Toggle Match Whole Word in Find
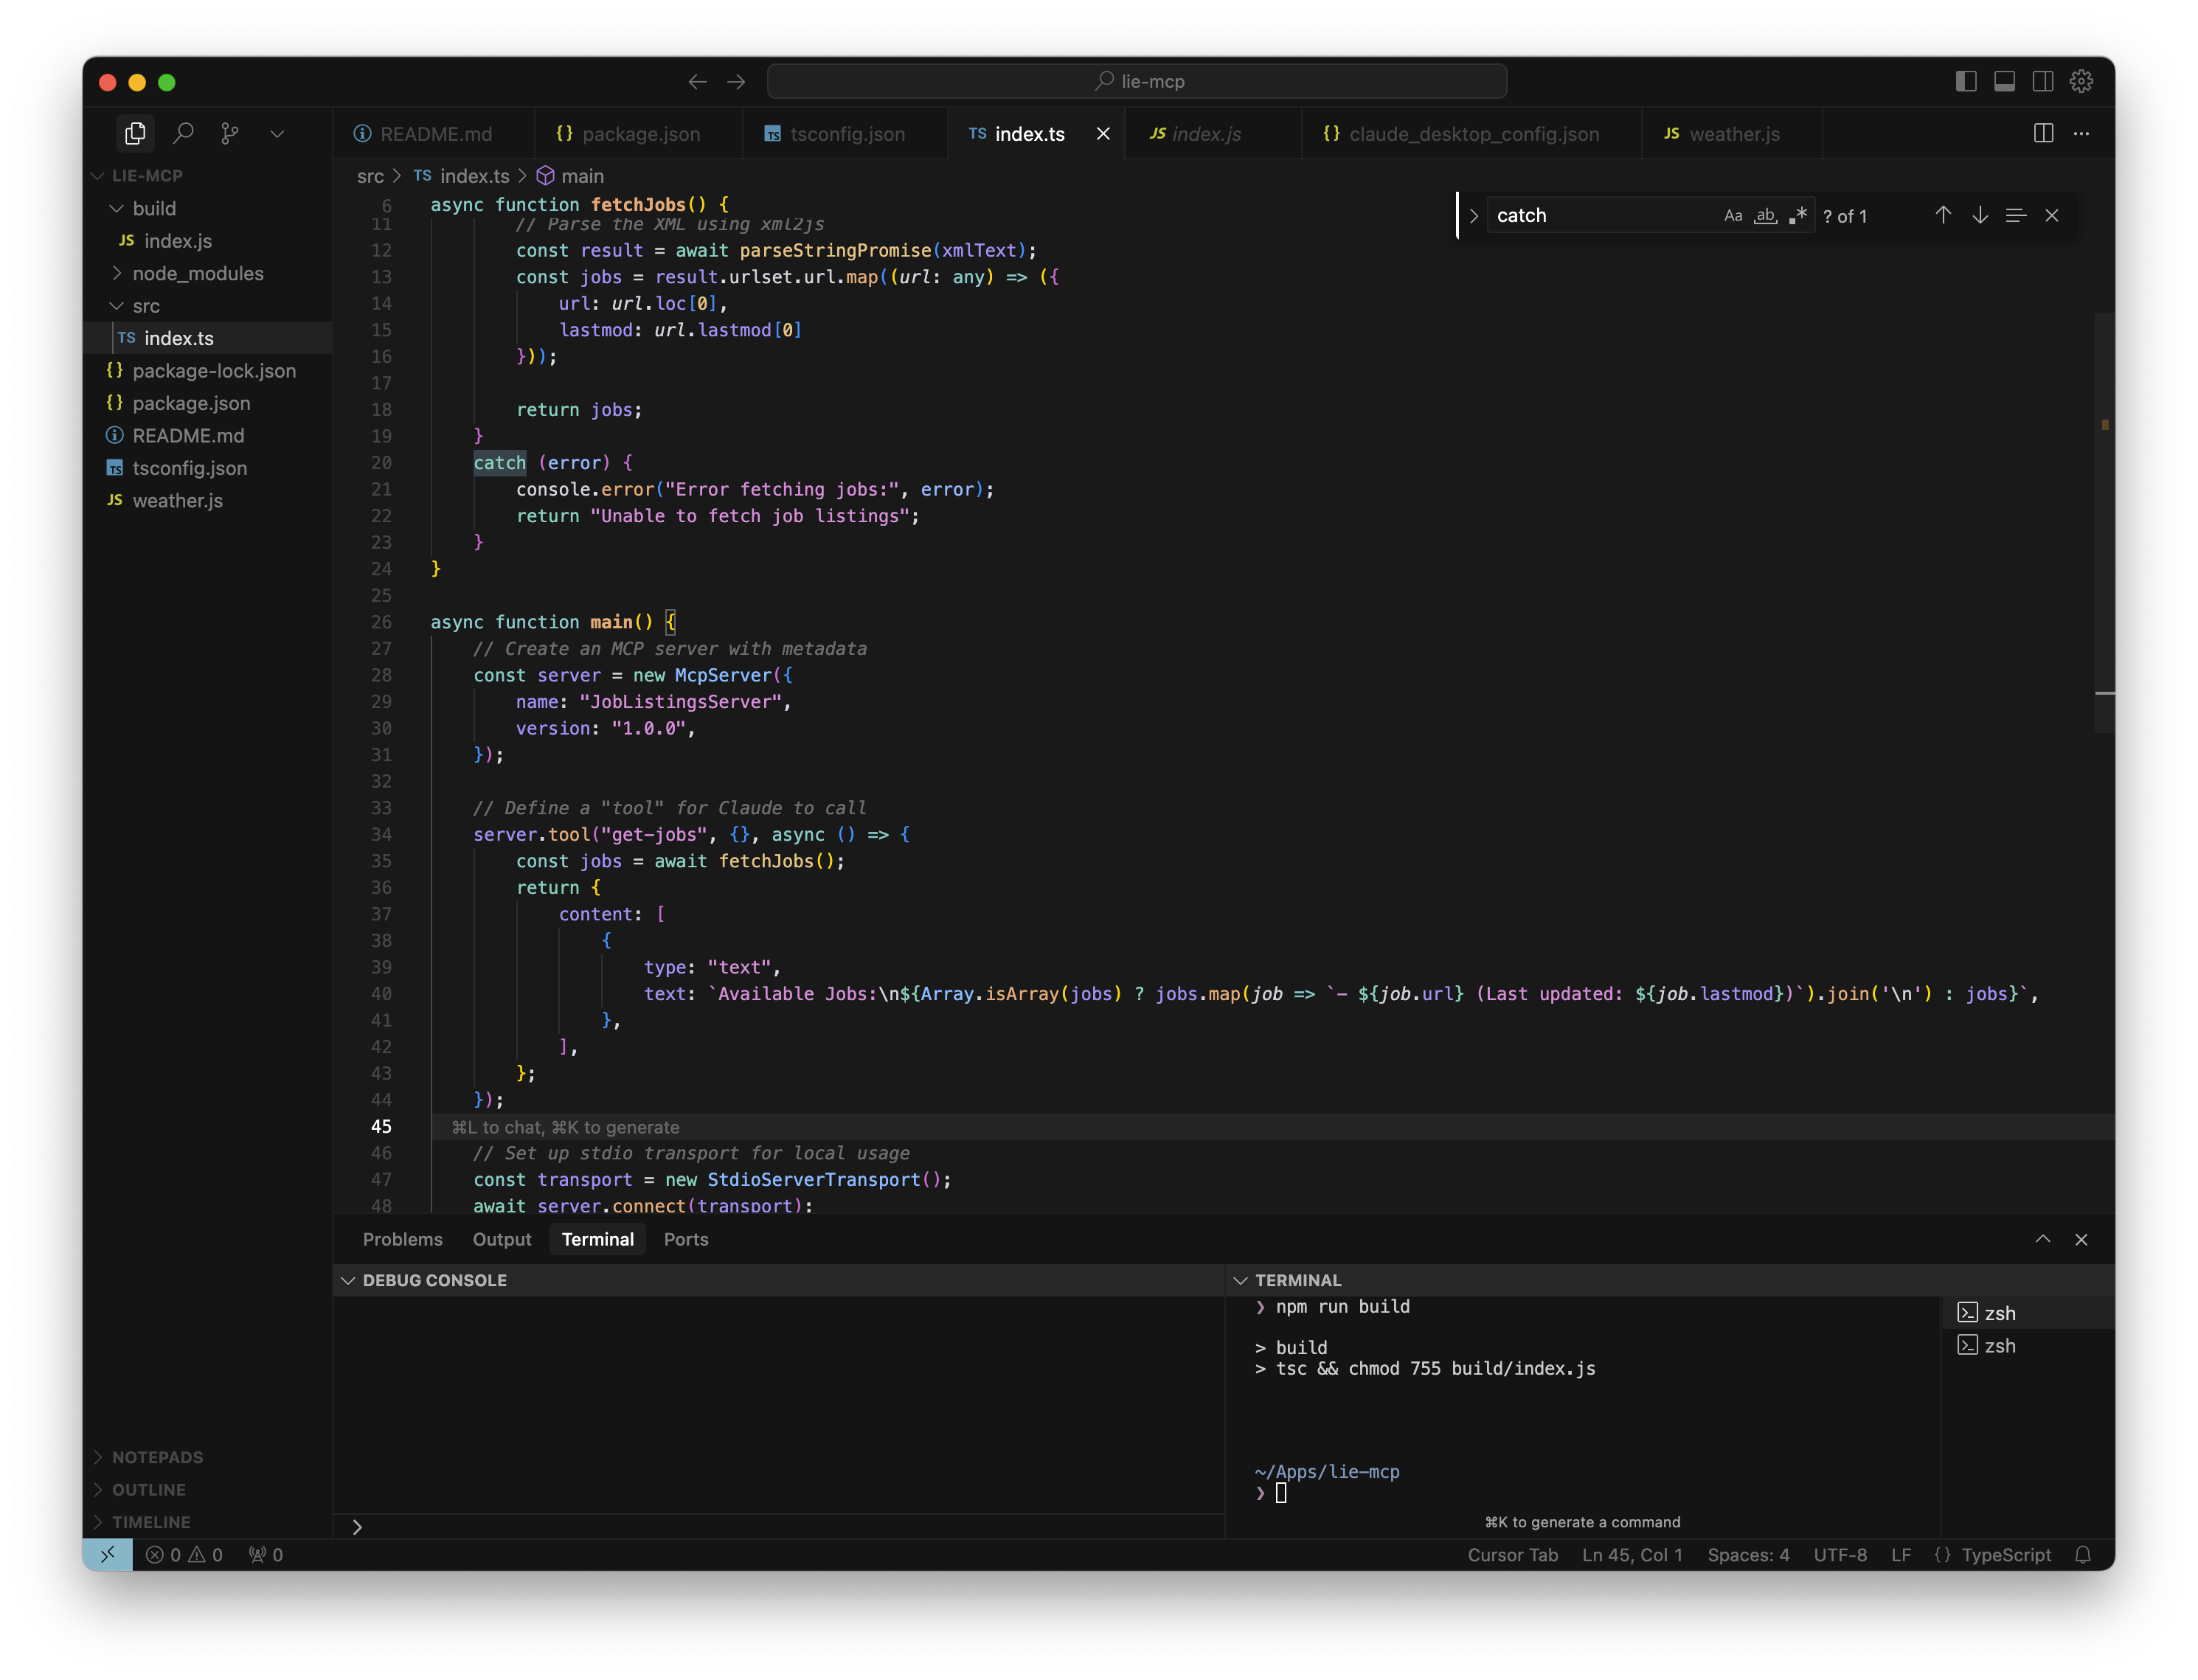 point(1766,215)
